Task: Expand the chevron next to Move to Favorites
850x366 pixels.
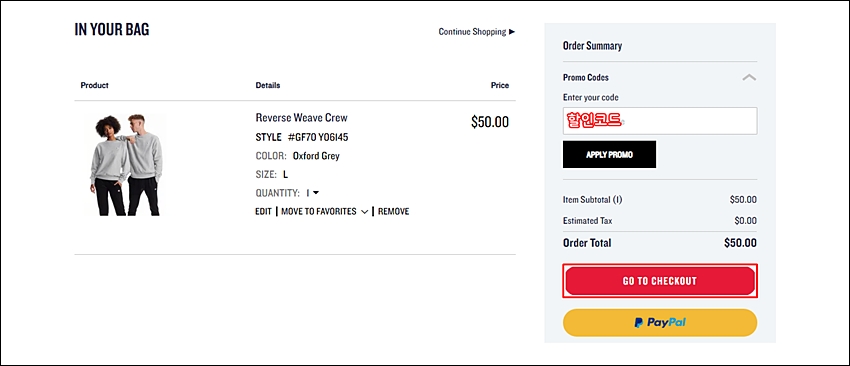Action: pos(364,211)
